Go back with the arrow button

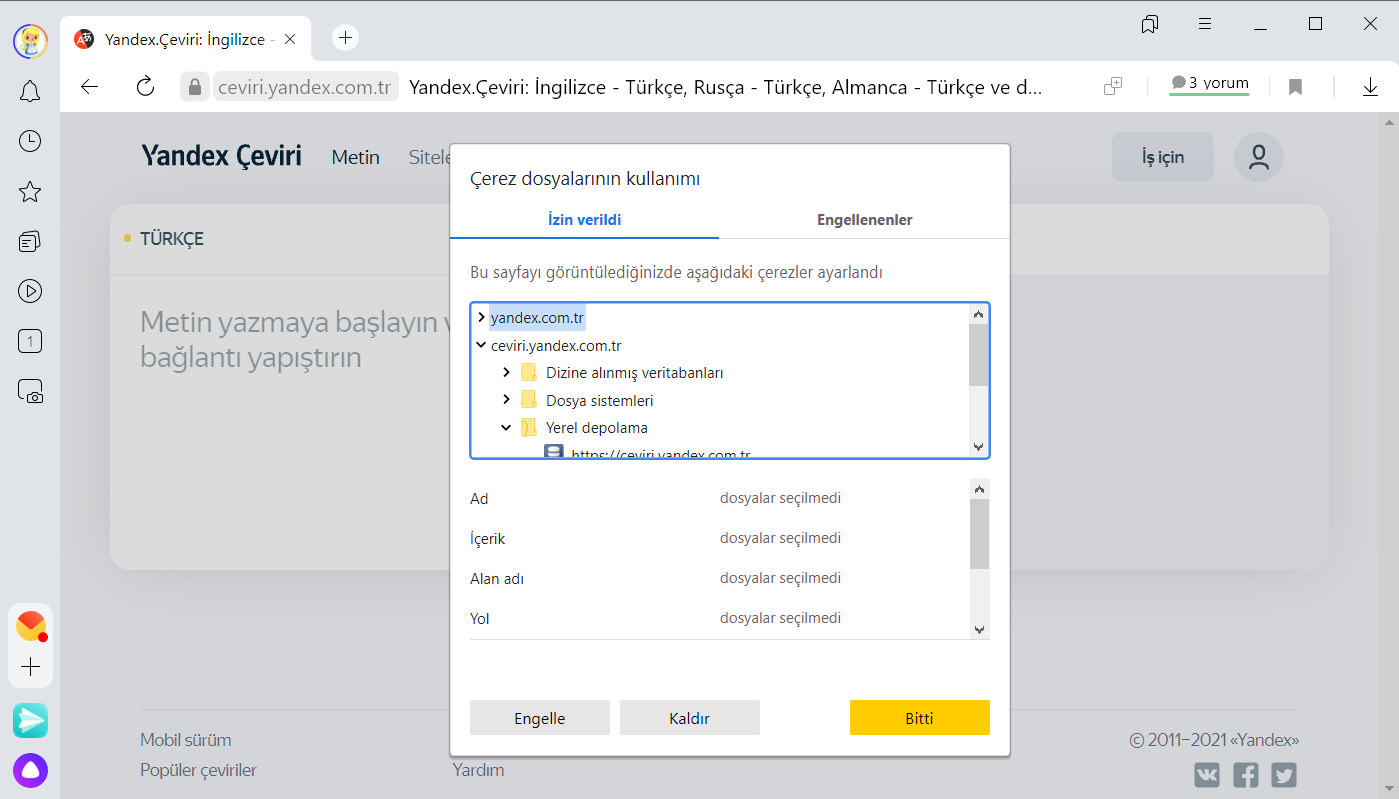pos(90,87)
